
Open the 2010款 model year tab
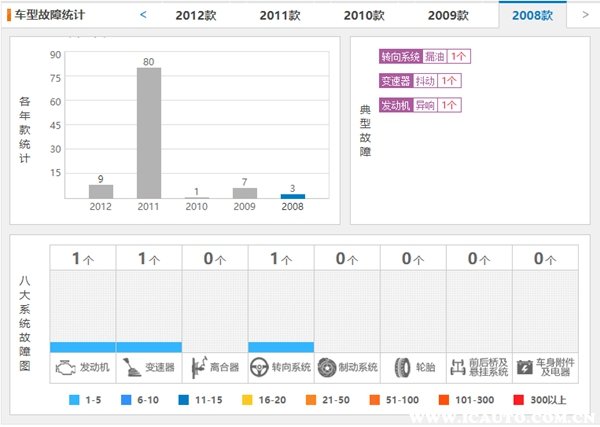click(x=363, y=15)
